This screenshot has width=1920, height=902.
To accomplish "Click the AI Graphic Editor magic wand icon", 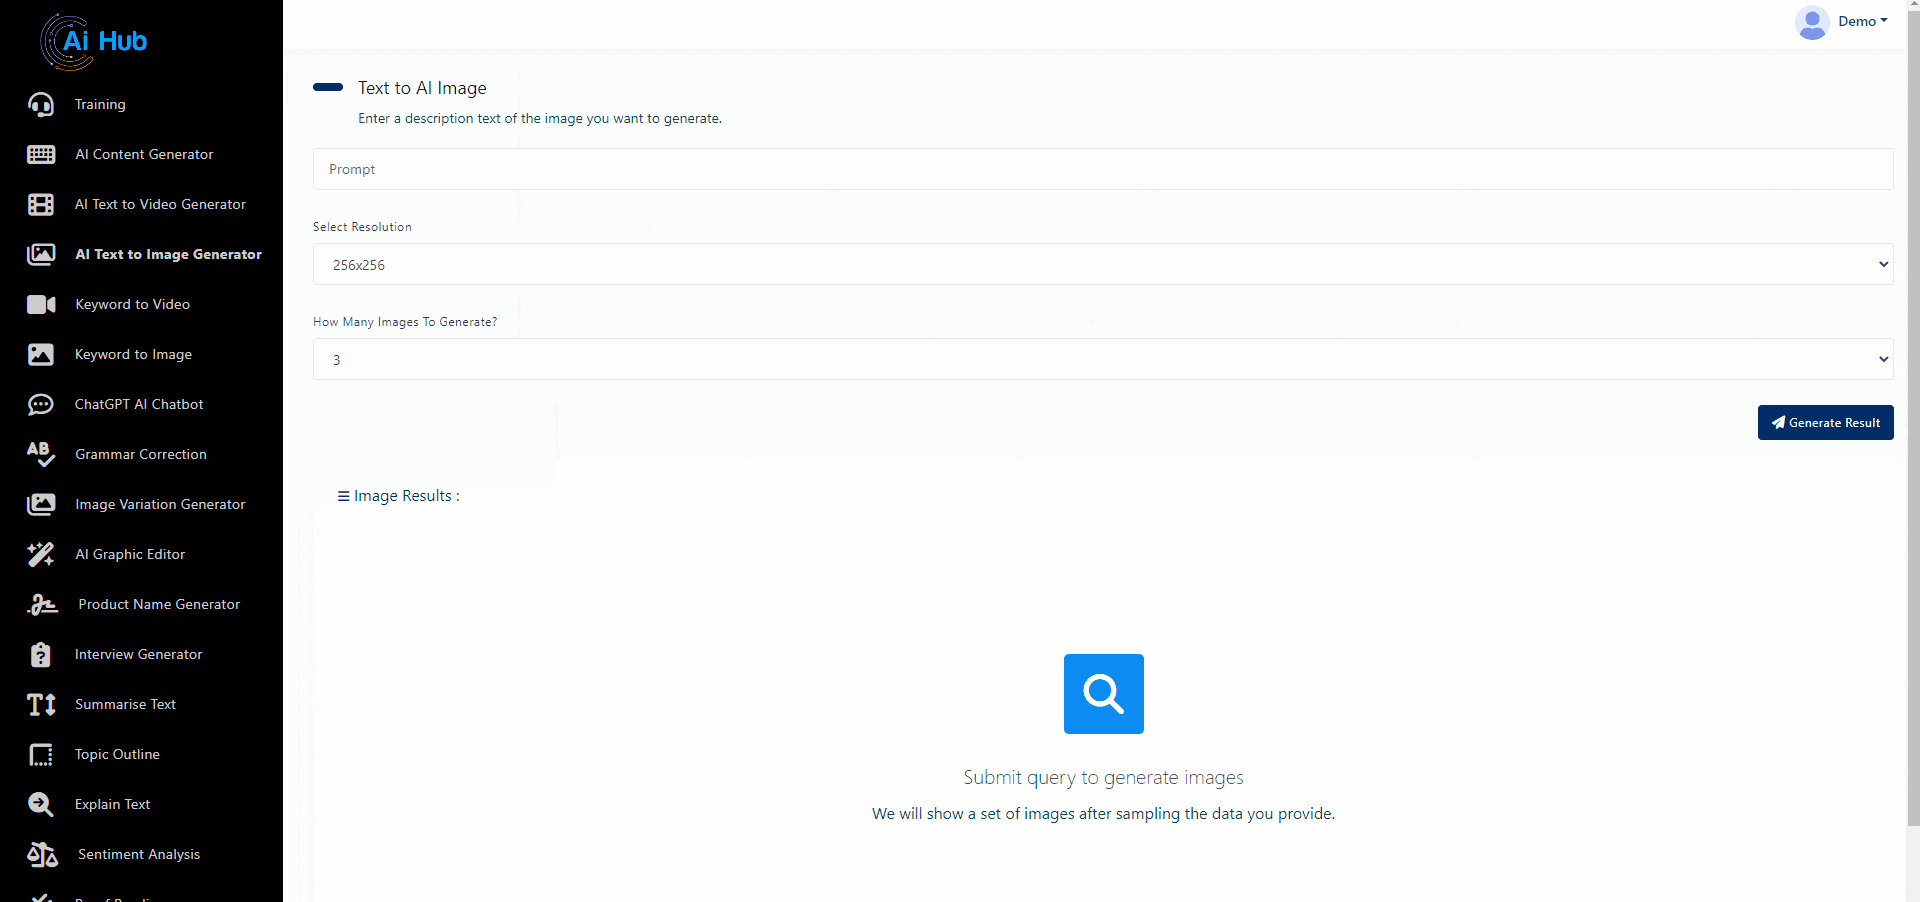I will [x=41, y=554].
